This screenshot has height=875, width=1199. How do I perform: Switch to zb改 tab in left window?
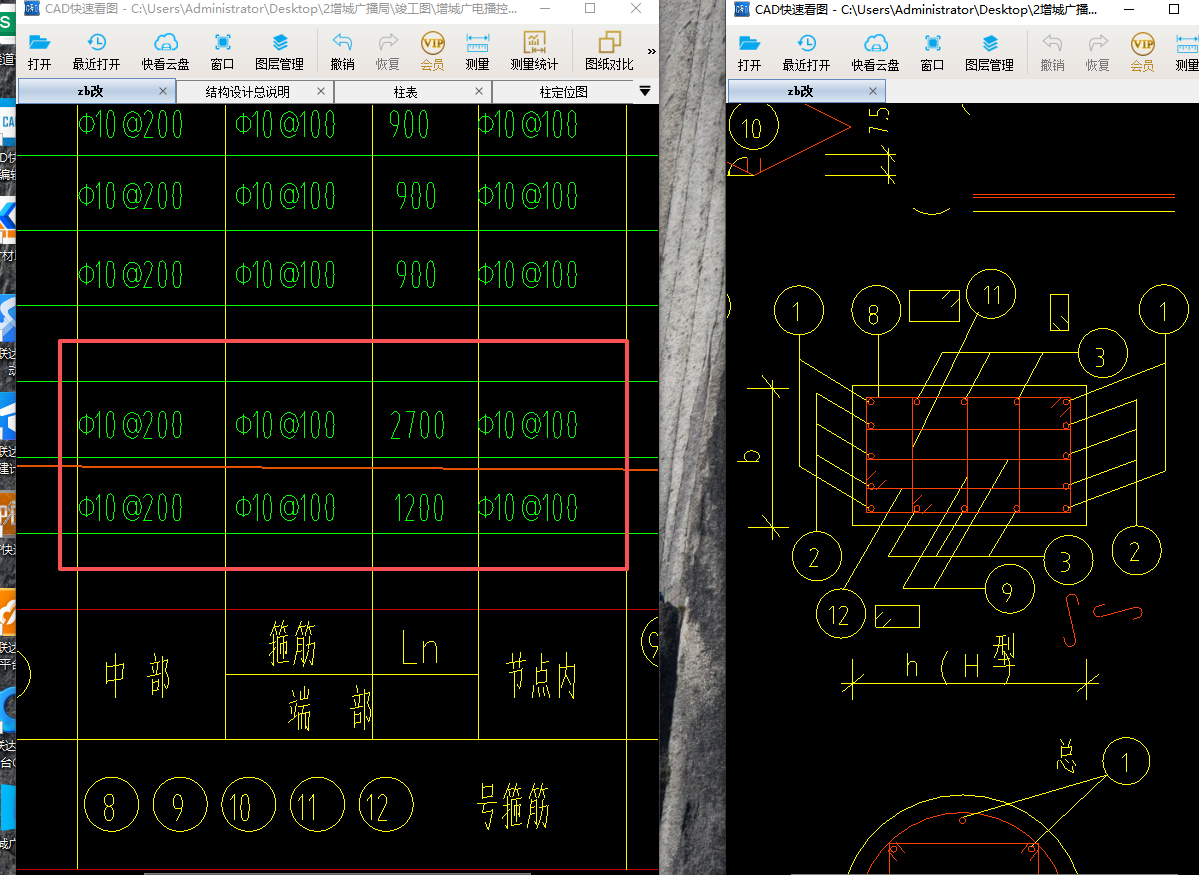tap(96, 91)
